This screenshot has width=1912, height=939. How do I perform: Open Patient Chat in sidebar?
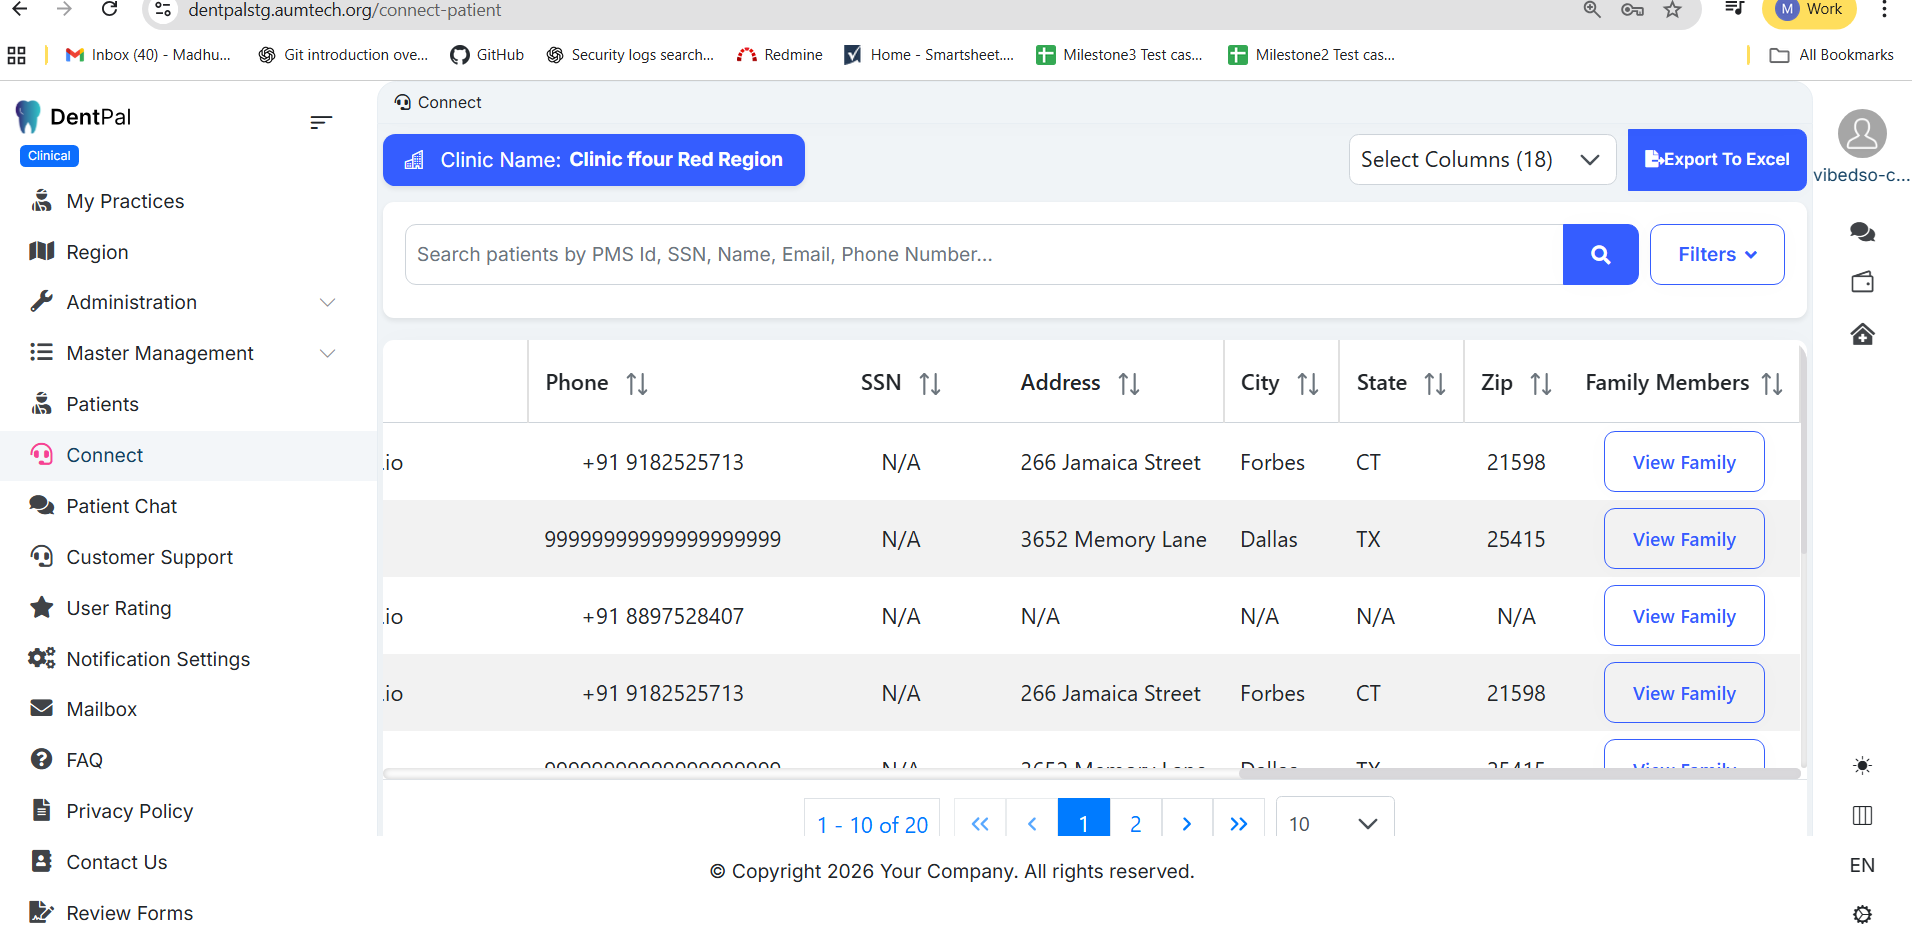click(x=121, y=506)
